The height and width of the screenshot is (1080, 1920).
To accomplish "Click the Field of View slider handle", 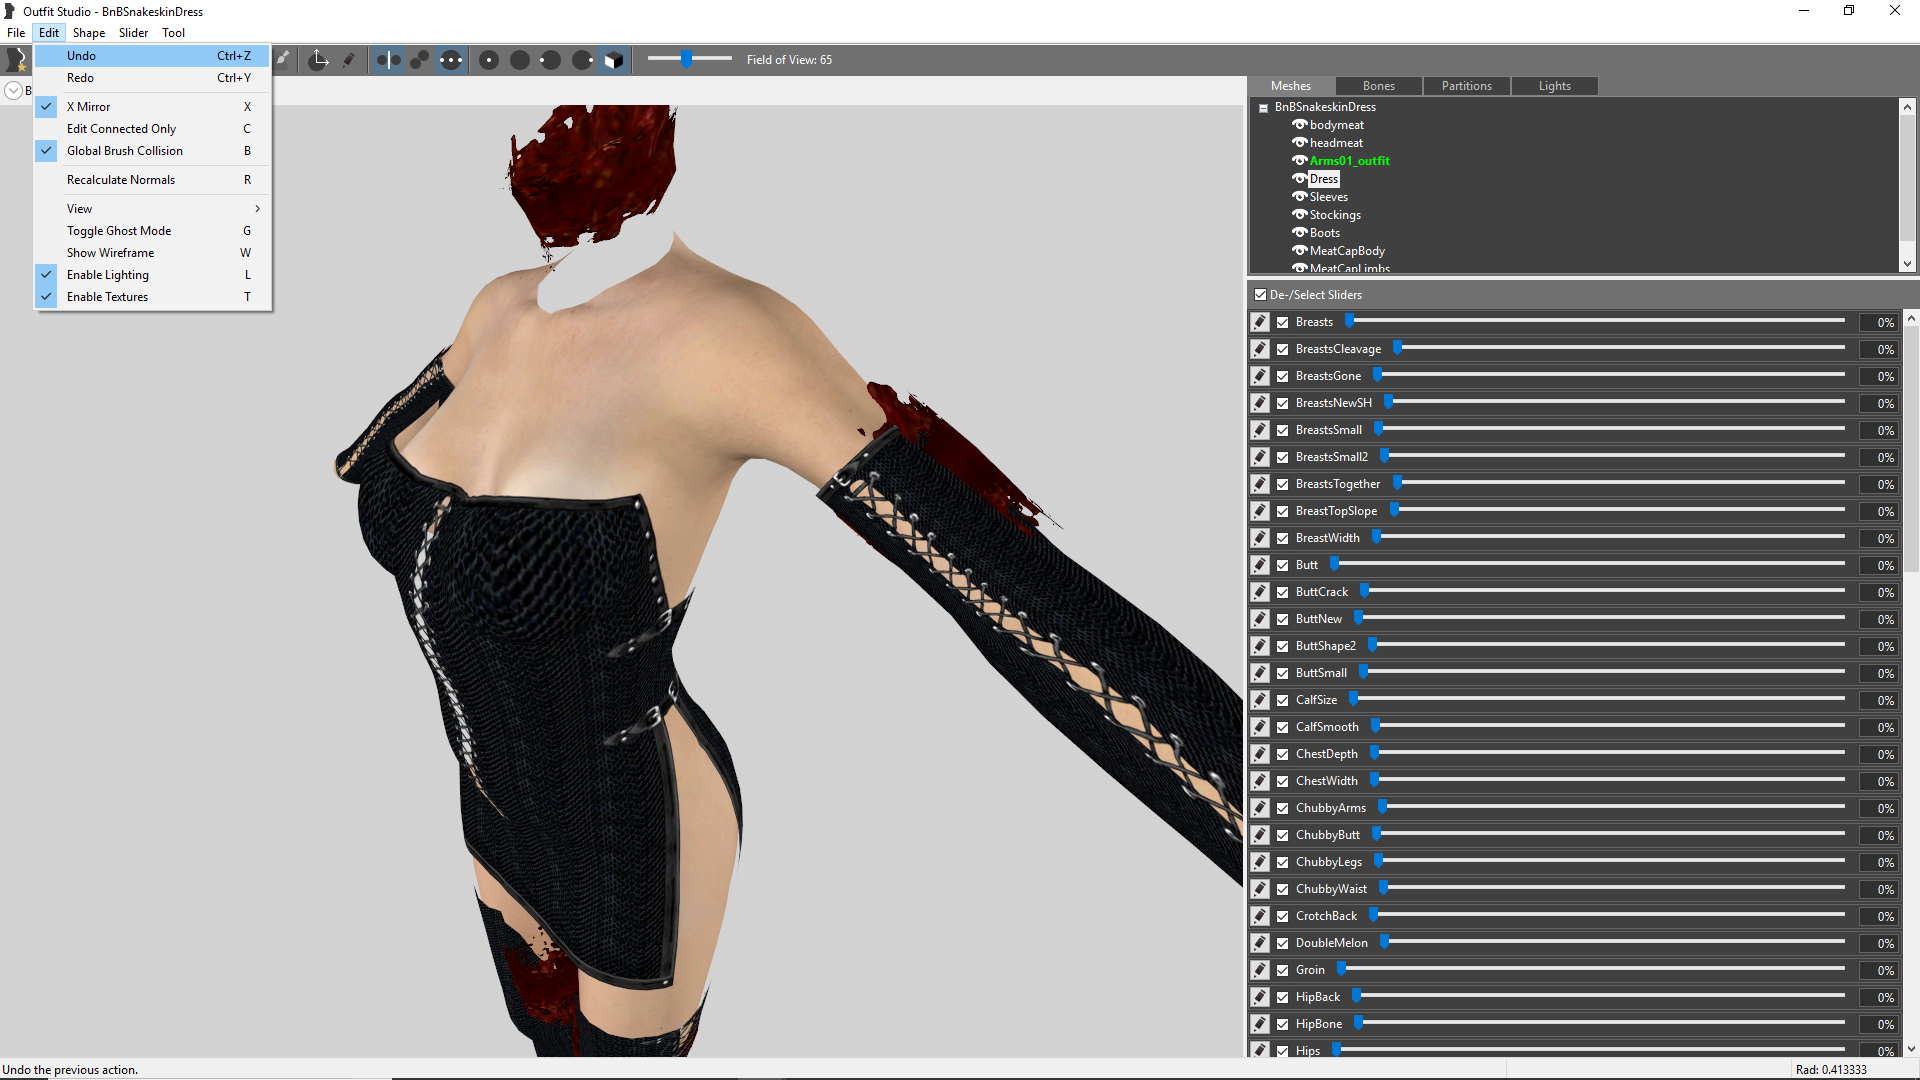I will (686, 59).
